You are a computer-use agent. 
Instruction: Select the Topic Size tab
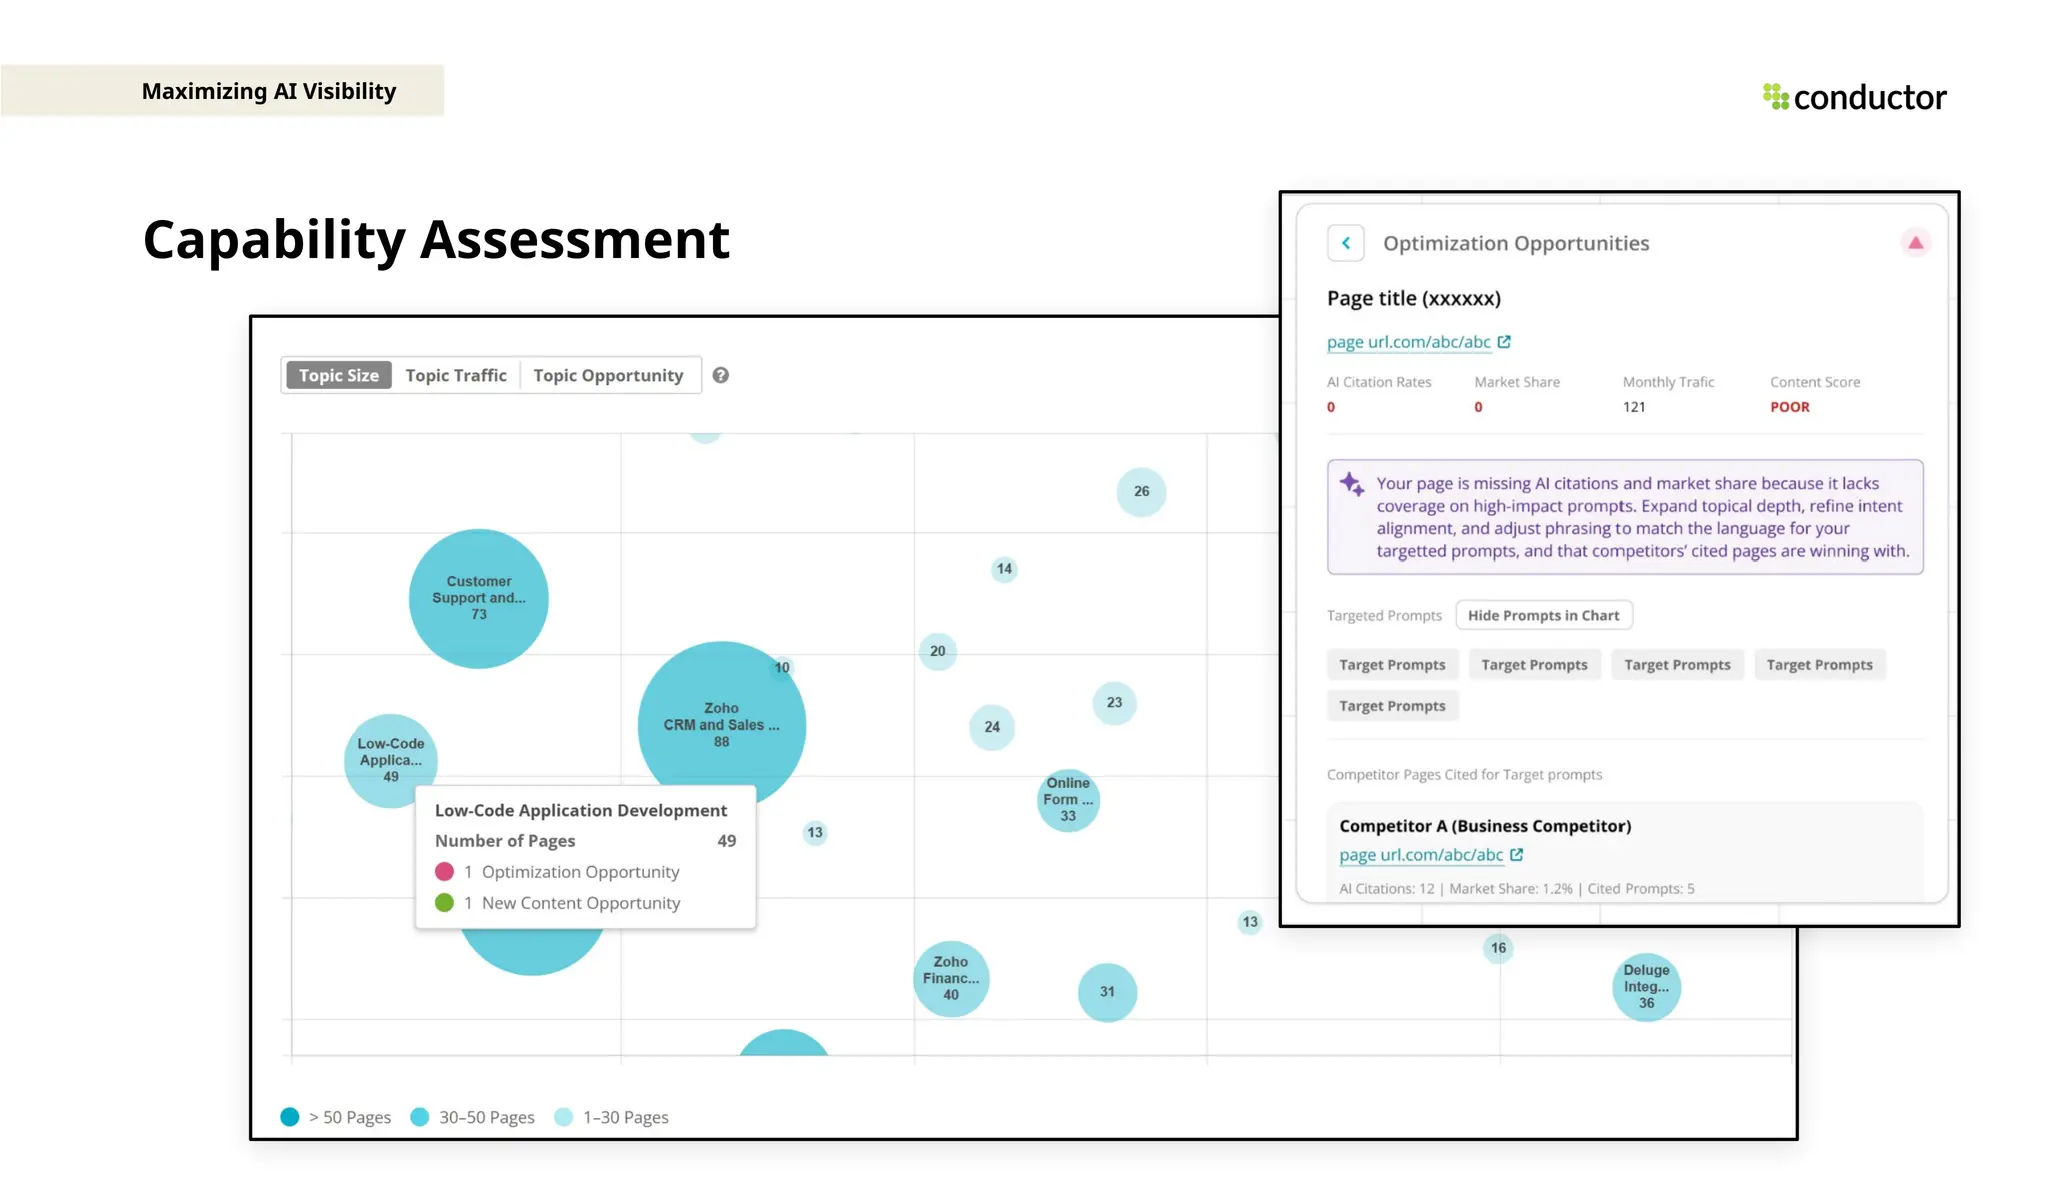coord(339,375)
